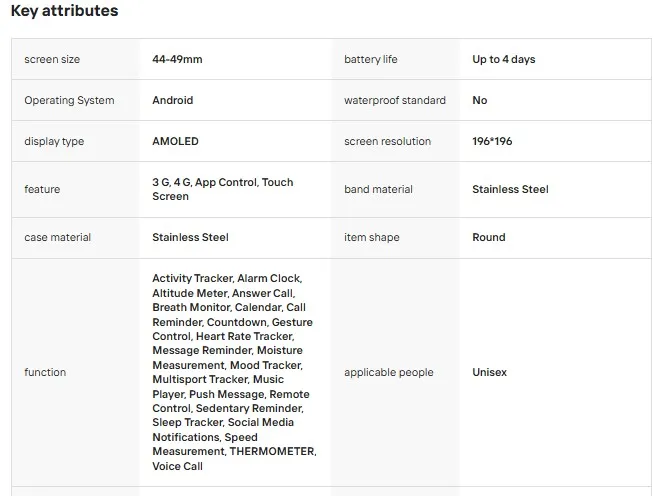Select the "44-49mm" screen size value

click(x=177, y=60)
